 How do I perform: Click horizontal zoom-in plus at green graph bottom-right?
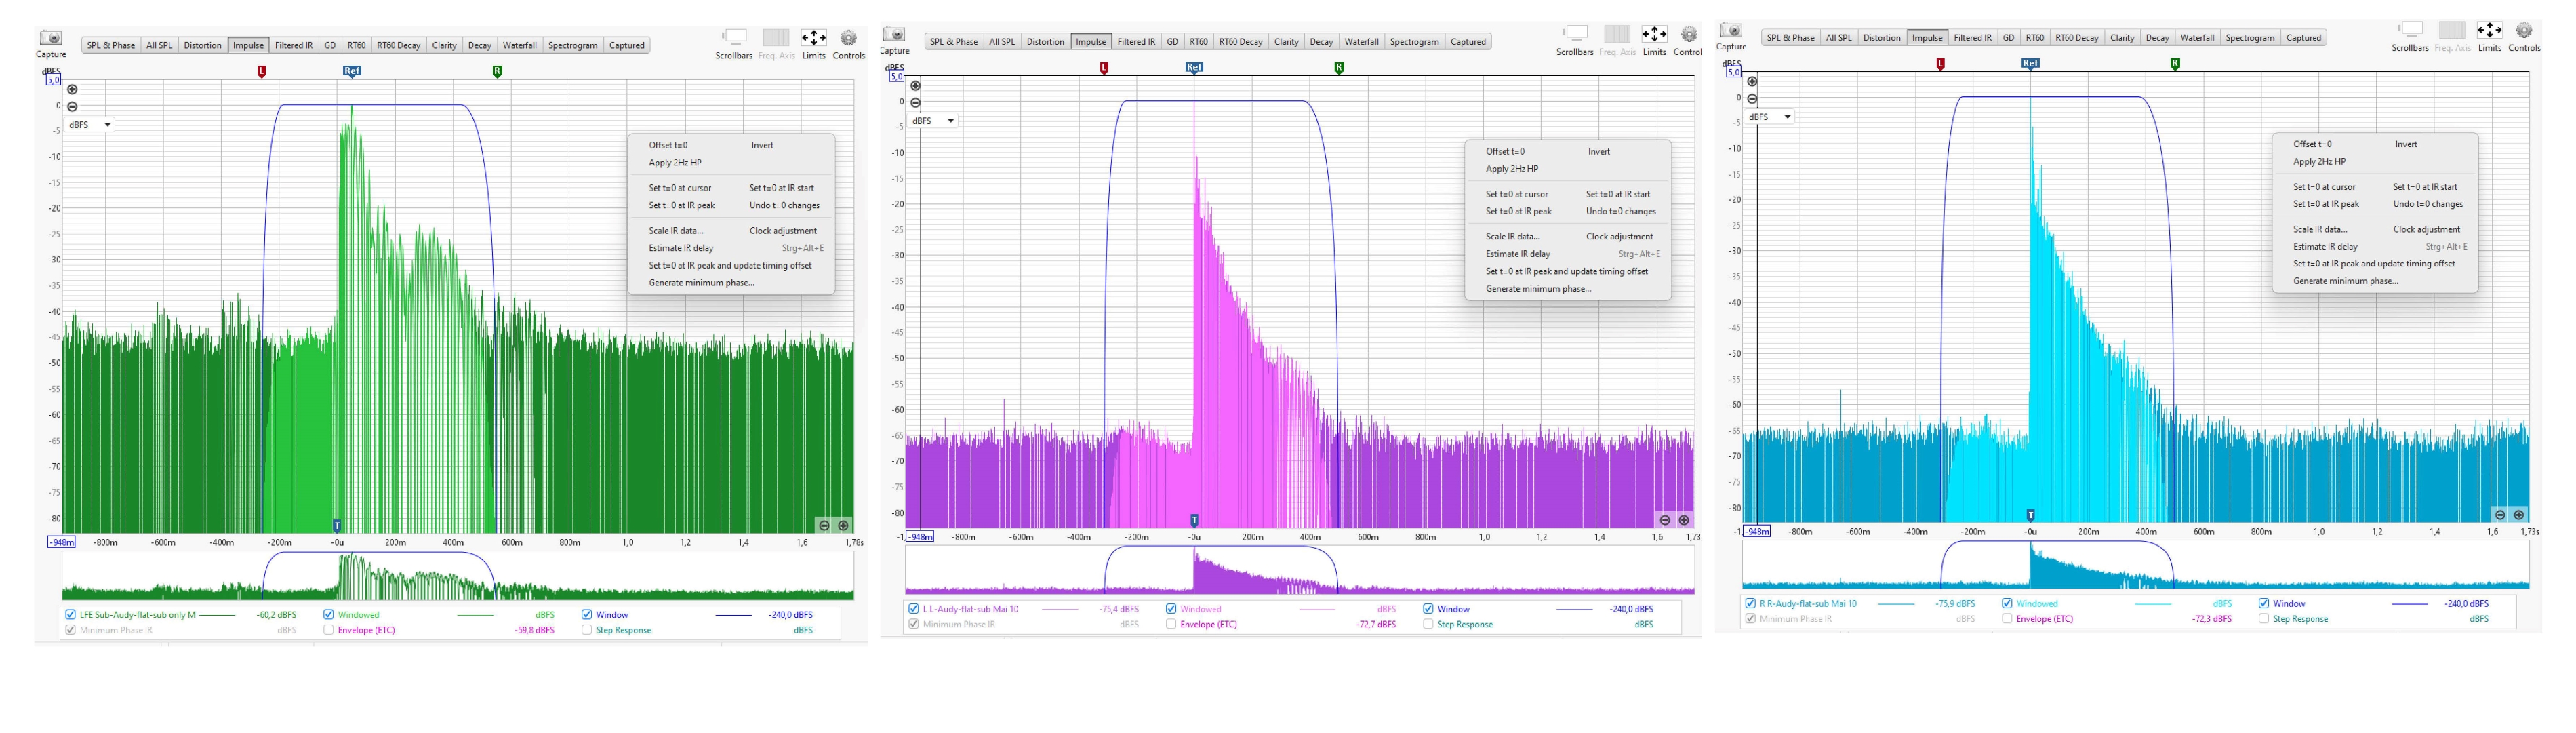tap(843, 525)
